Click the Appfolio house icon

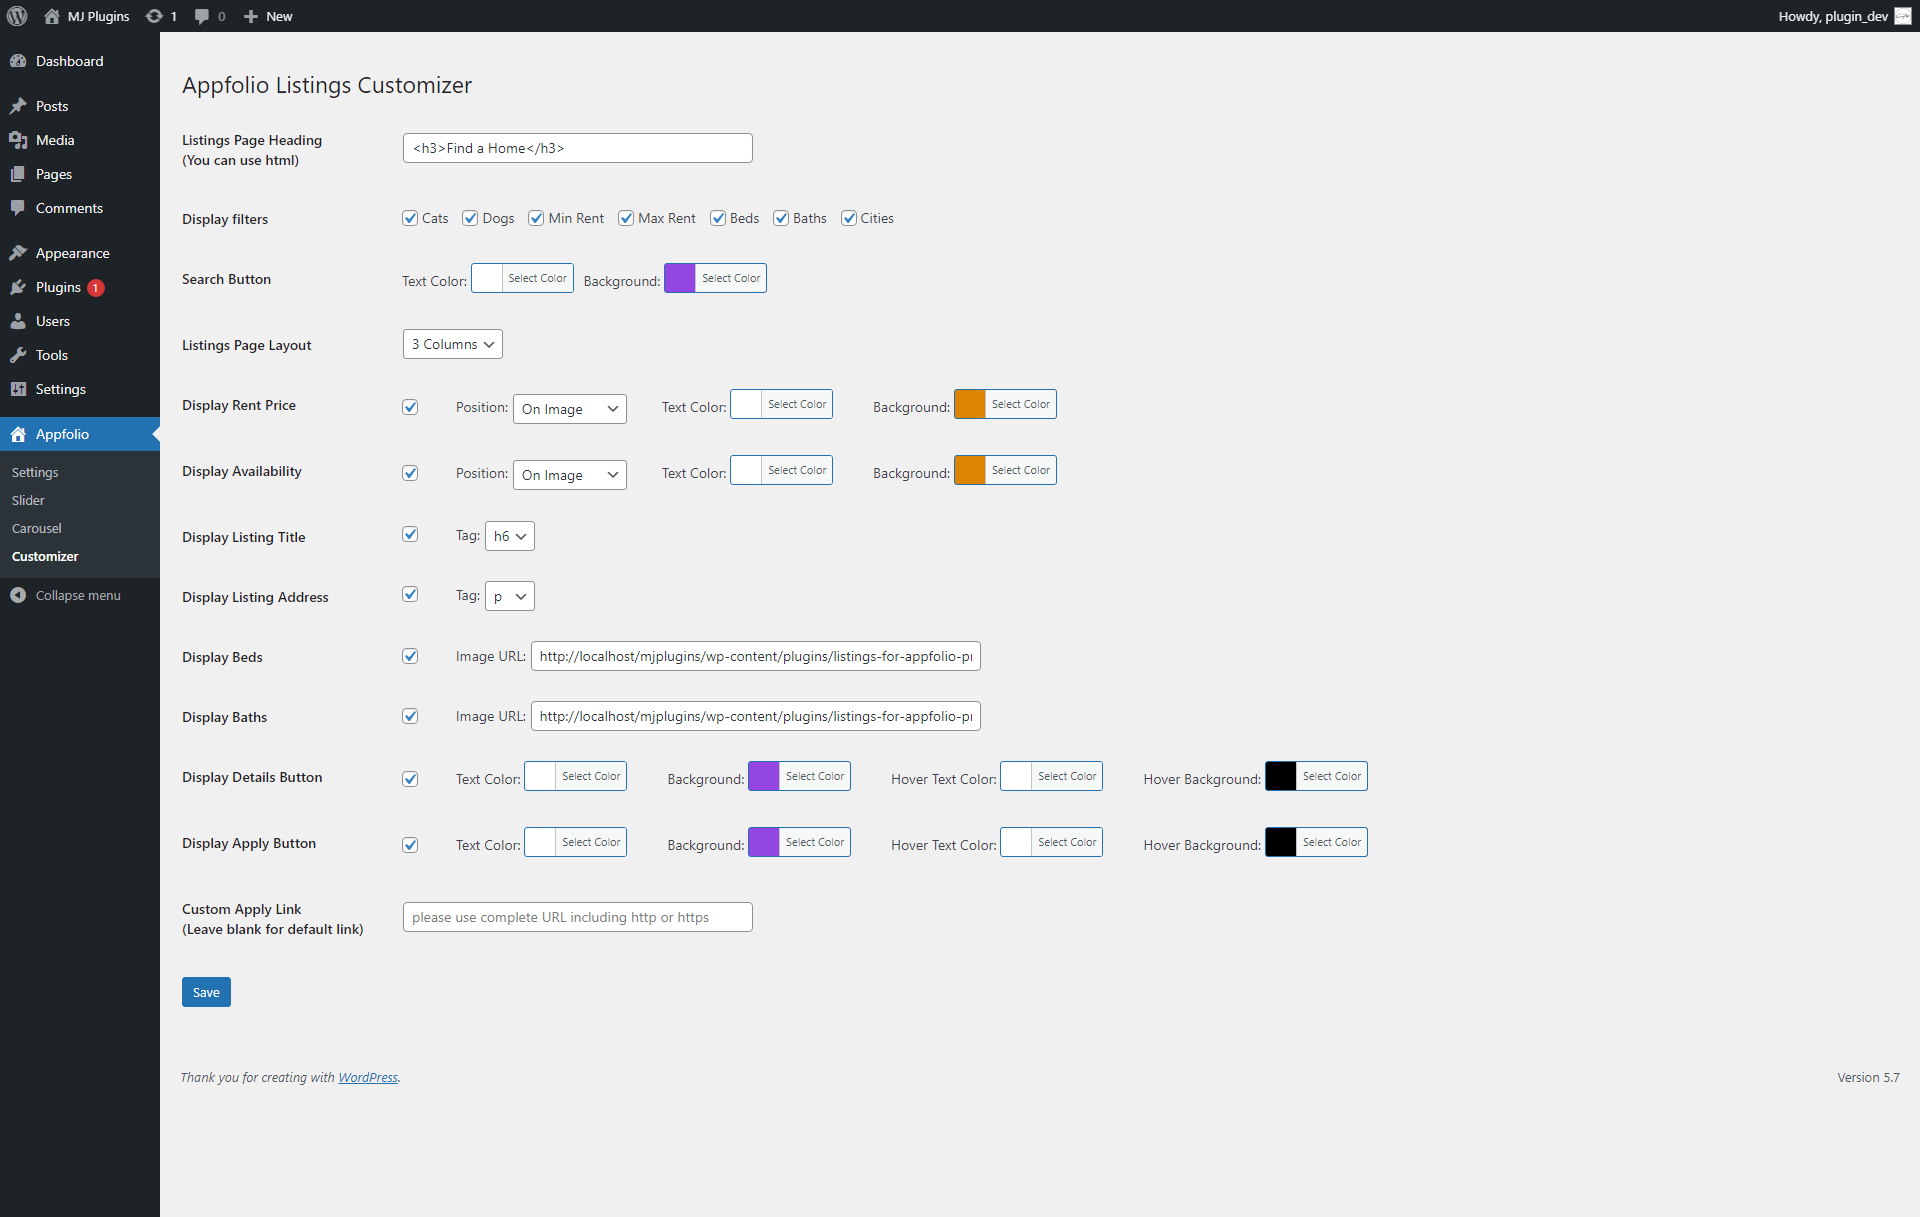click(x=18, y=434)
